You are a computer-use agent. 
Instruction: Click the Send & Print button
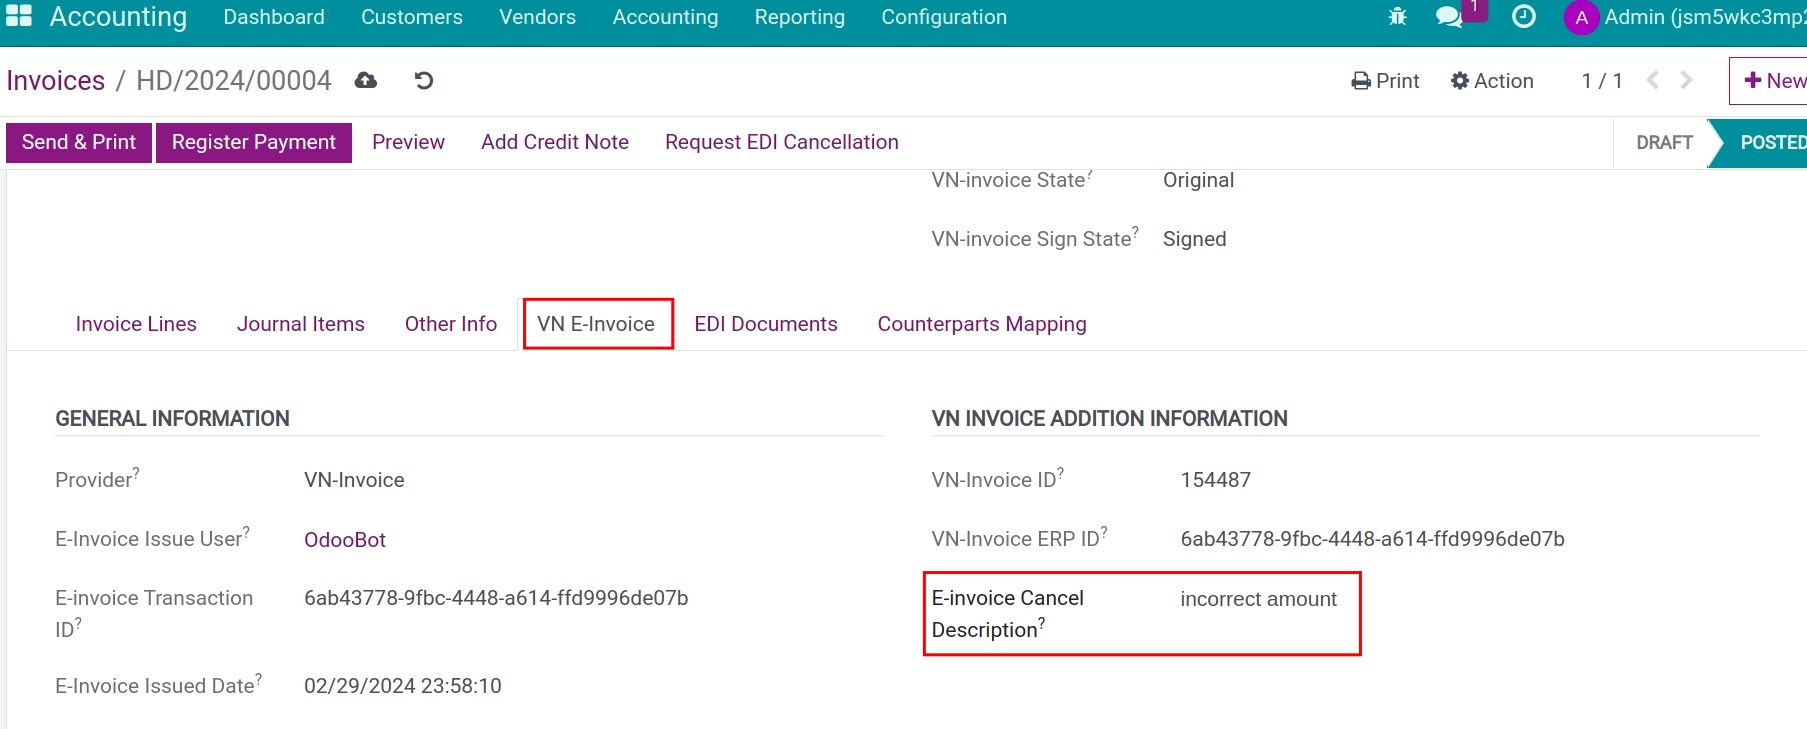point(79,142)
